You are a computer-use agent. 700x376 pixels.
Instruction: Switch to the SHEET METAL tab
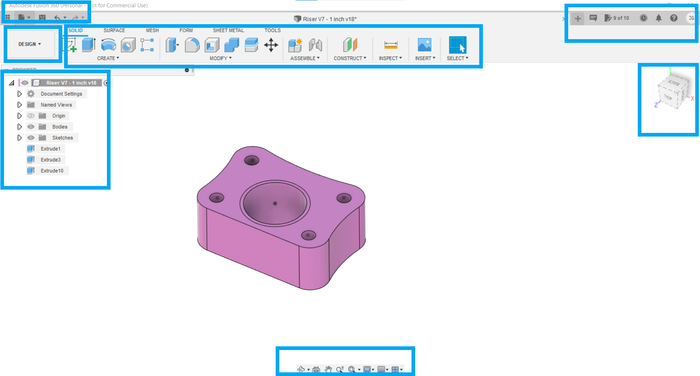coord(228,30)
